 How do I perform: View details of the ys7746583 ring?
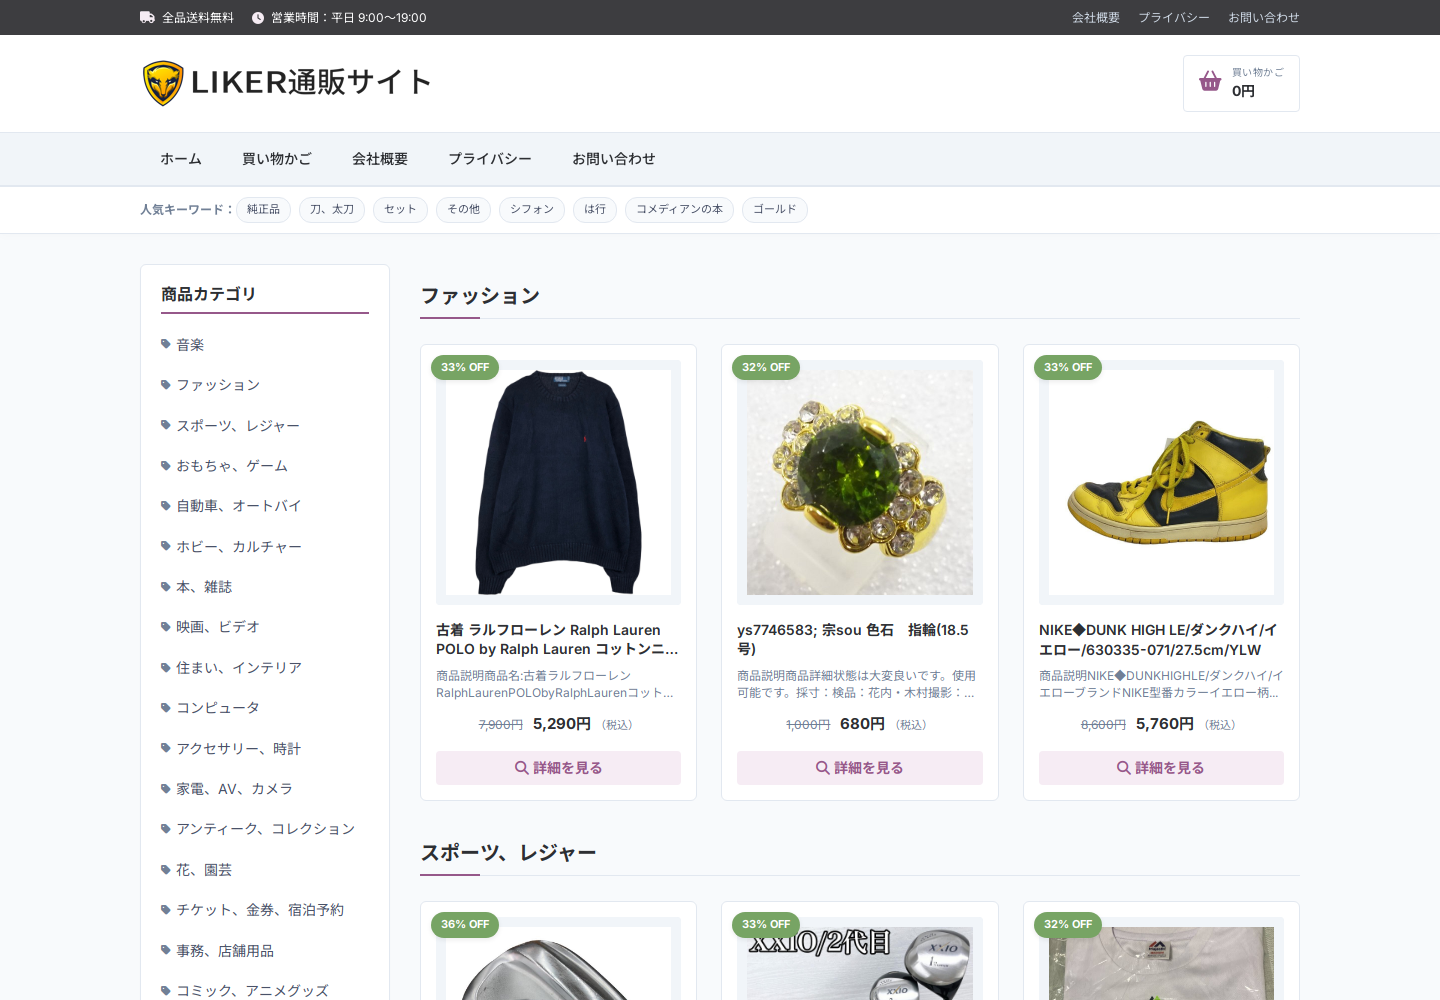tap(860, 768)
